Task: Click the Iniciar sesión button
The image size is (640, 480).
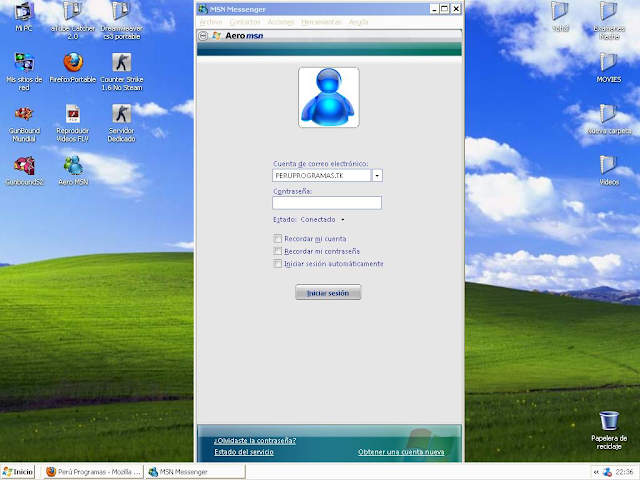Action: point(328,293)
